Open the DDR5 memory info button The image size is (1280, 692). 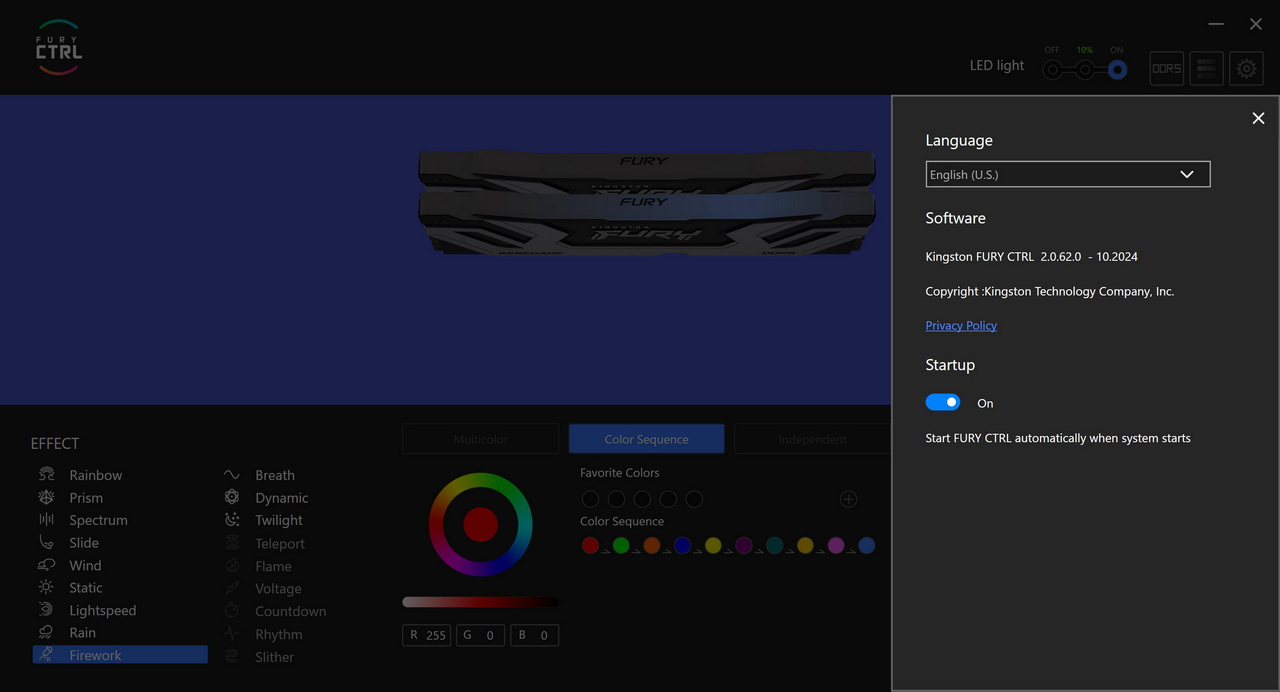[1166, 69]
